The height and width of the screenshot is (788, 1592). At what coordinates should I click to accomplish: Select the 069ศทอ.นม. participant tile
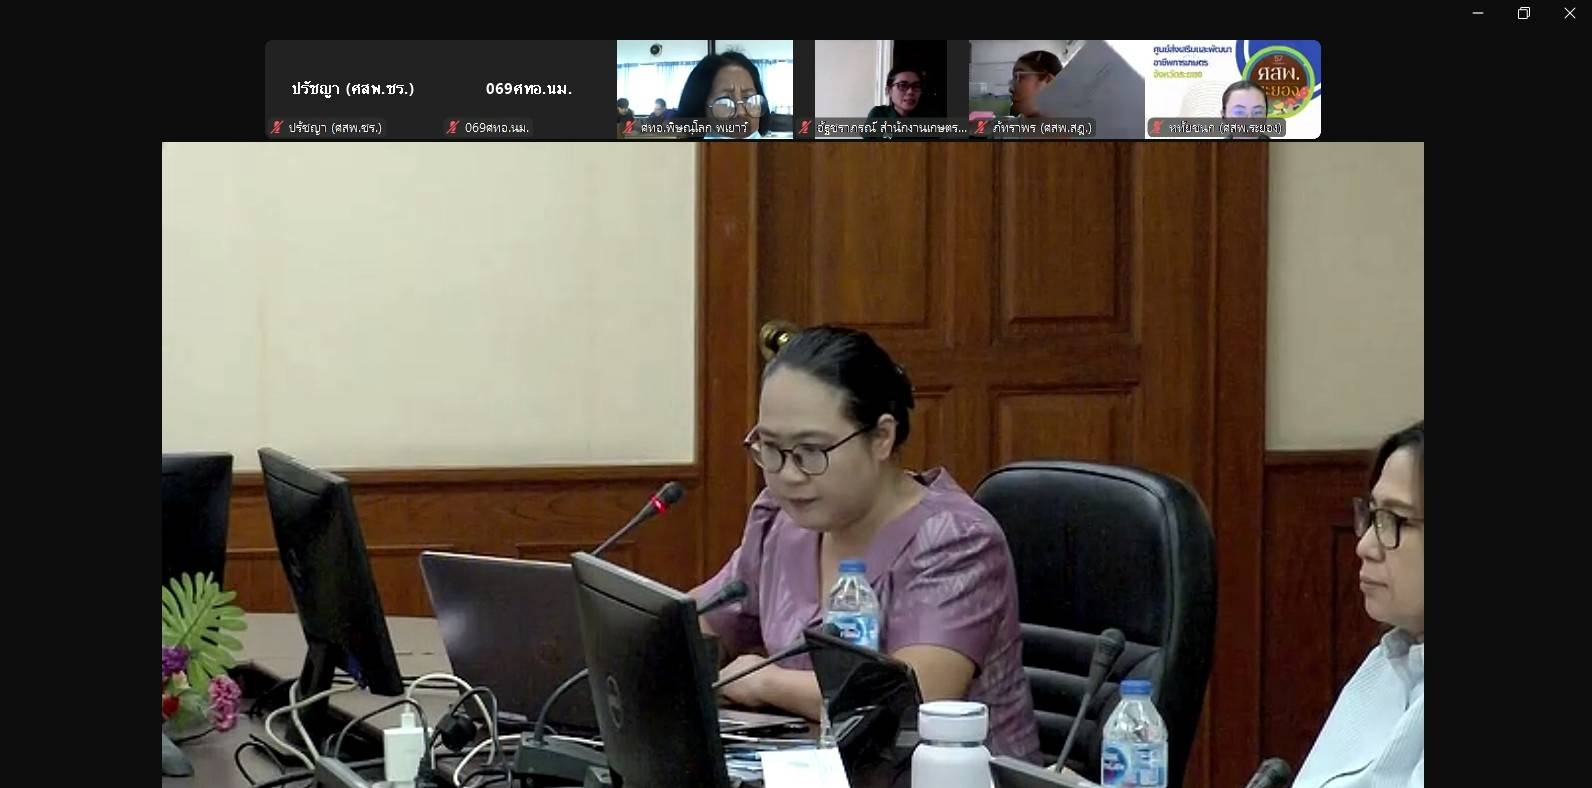[528, 88]
